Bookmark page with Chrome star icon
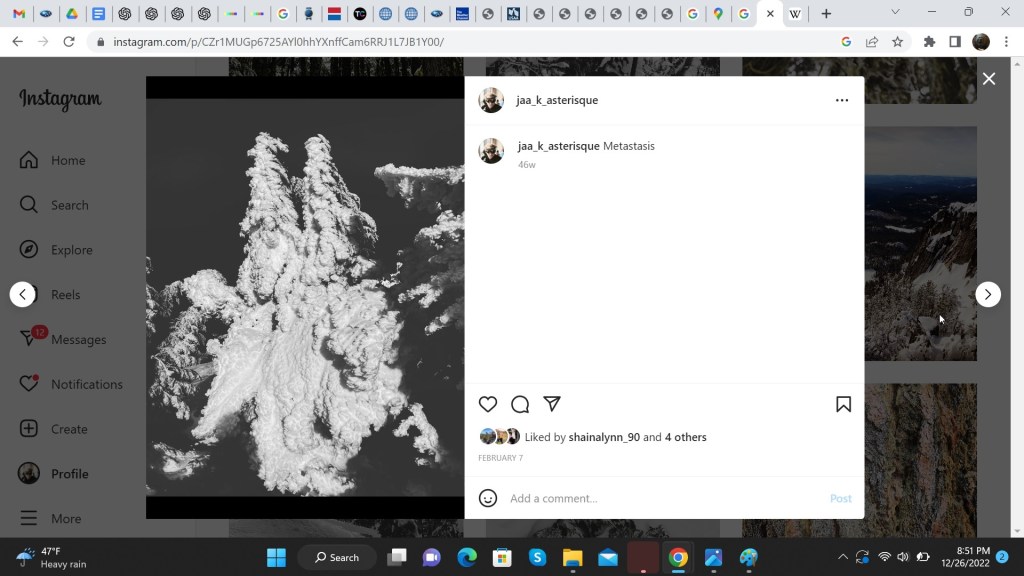The image size is (1024, 576). (897, 42)
